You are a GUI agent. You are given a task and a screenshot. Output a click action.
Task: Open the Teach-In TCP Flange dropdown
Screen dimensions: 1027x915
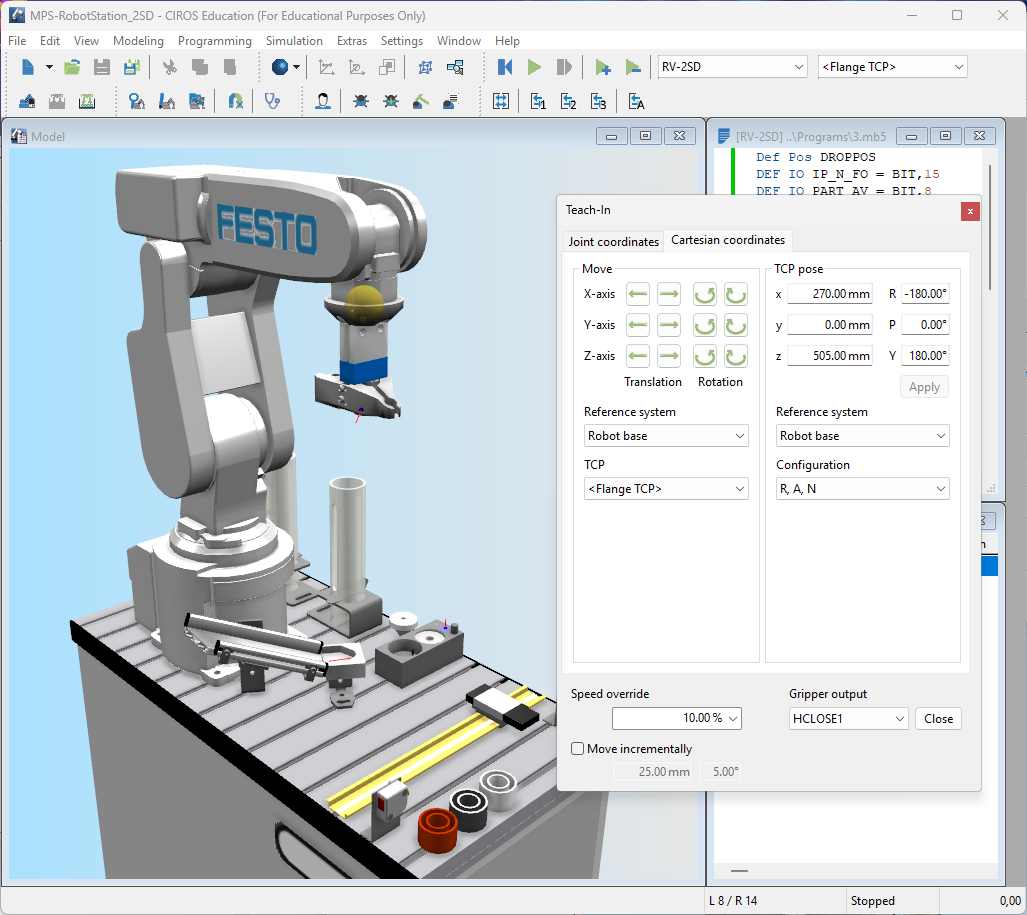tap(665, 489)
